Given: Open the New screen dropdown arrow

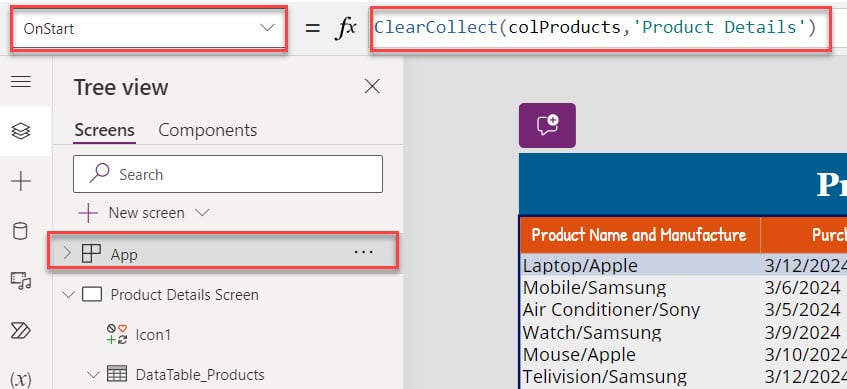Looking at the screenshot, I should pyautogui.click(x=202, y=212).
